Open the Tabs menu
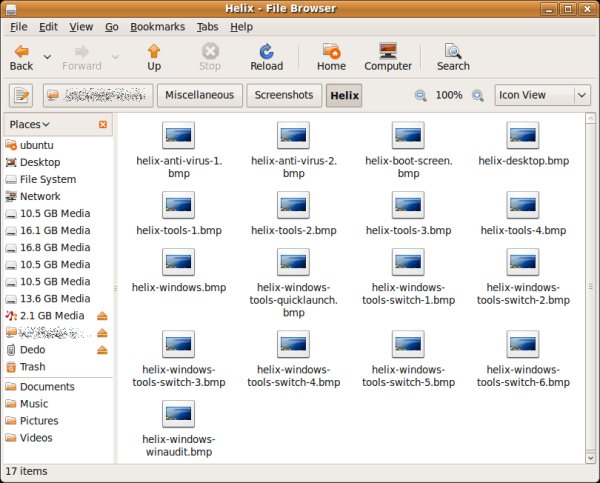 (207, 27)
